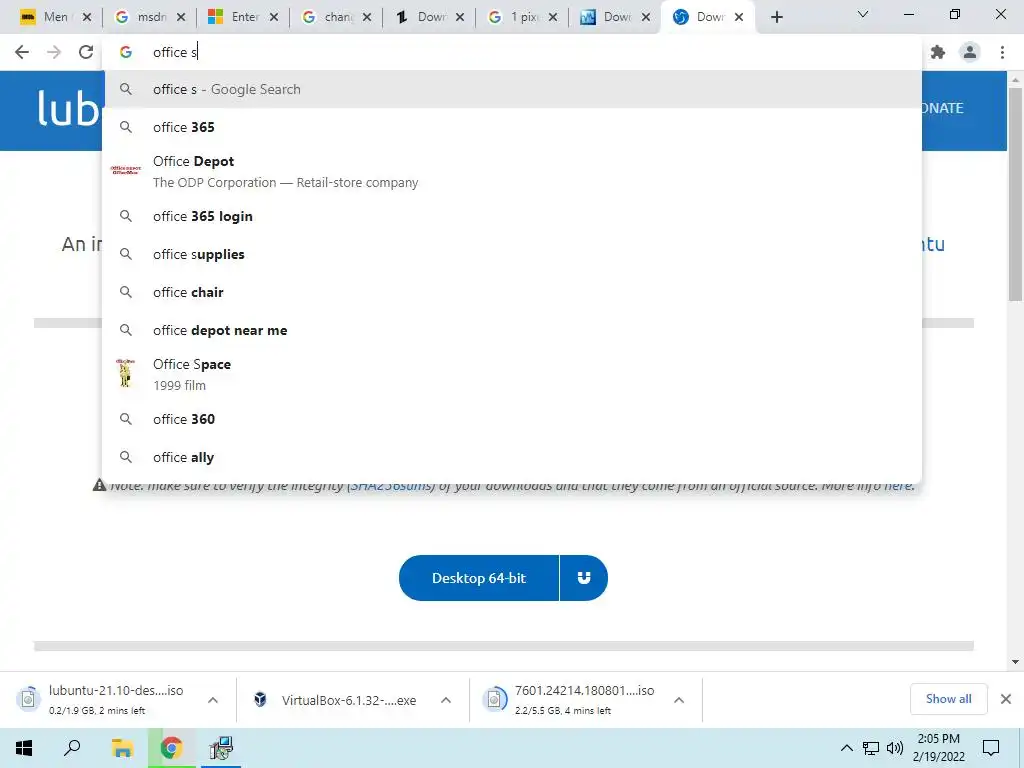
Task: Expand options for 7601.24214 iso download
Action: coord(679,700)
